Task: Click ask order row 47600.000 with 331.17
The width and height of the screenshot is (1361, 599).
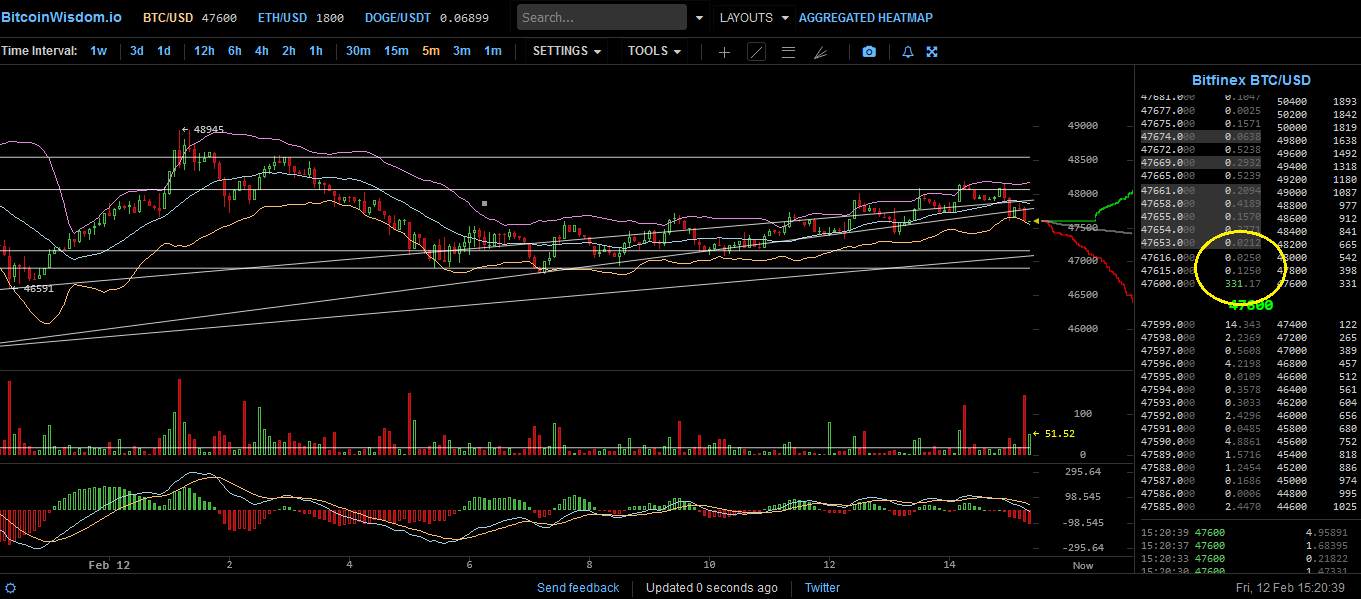Action: click(1200, 284)
